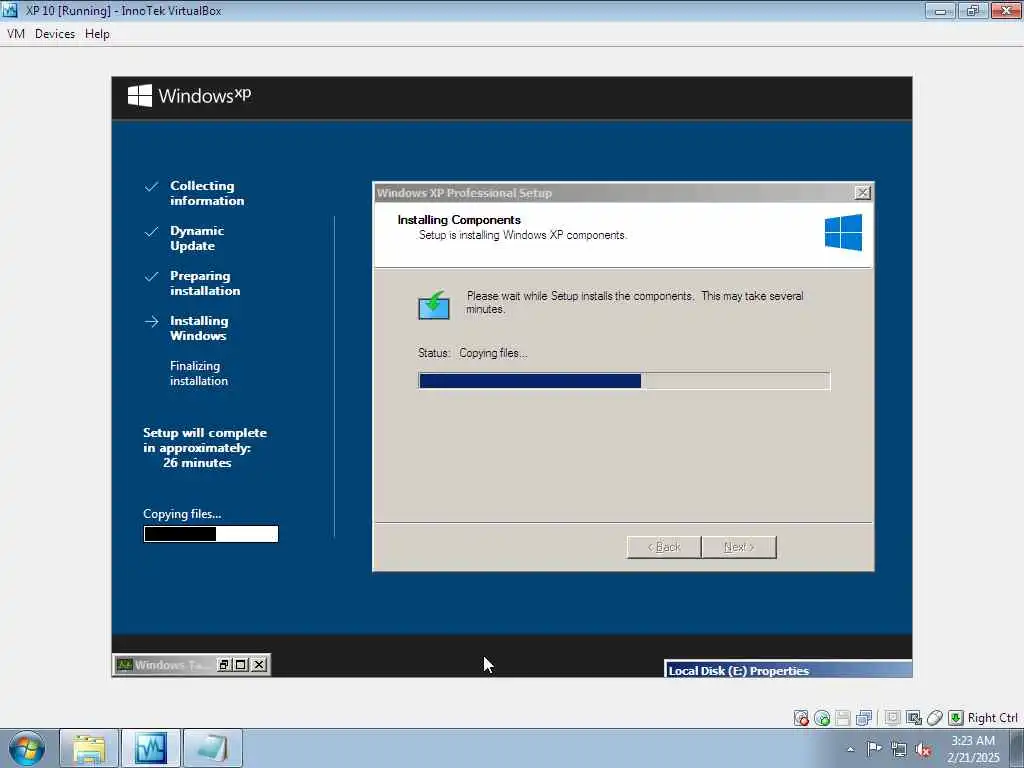Open the Windows Start menu orb
Image resolution: width=1024 pixels, height=768 pixels.
pyautogui.click(x=27, y=749)
